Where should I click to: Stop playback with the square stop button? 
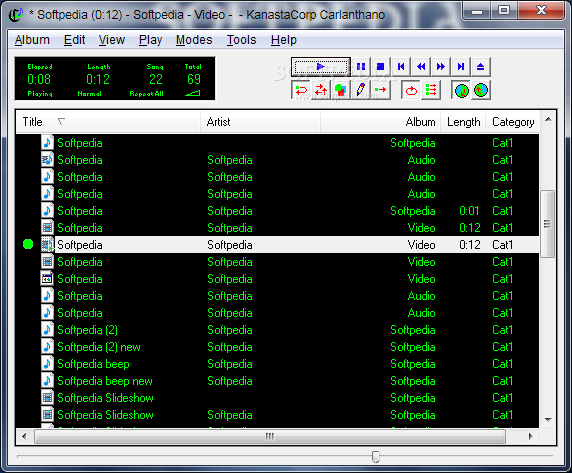coord(380,67)
